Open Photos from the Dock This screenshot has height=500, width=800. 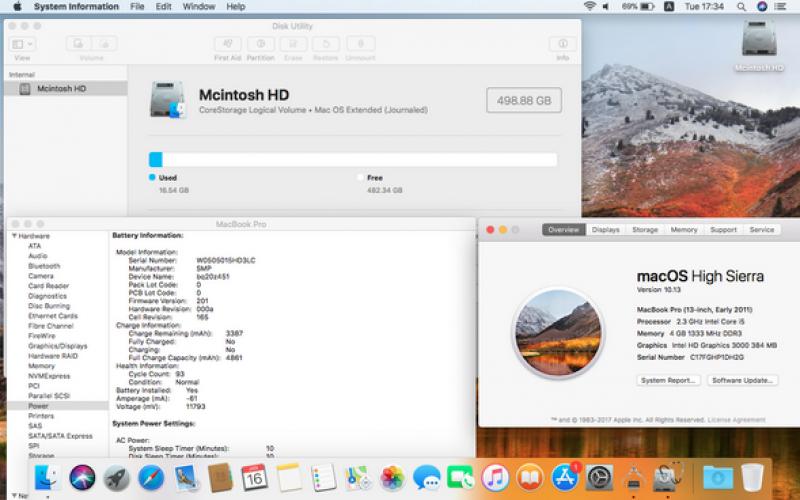392,478
